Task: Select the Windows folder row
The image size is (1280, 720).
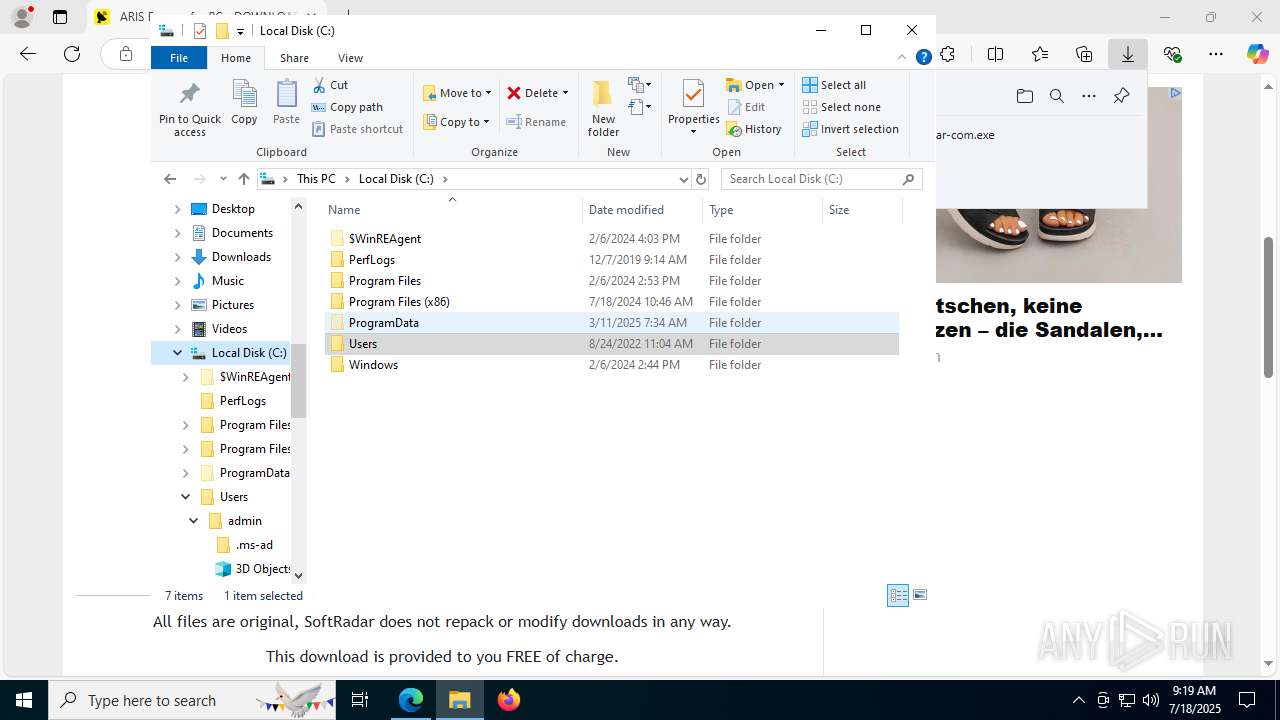Action: click(x=612, y=365)
